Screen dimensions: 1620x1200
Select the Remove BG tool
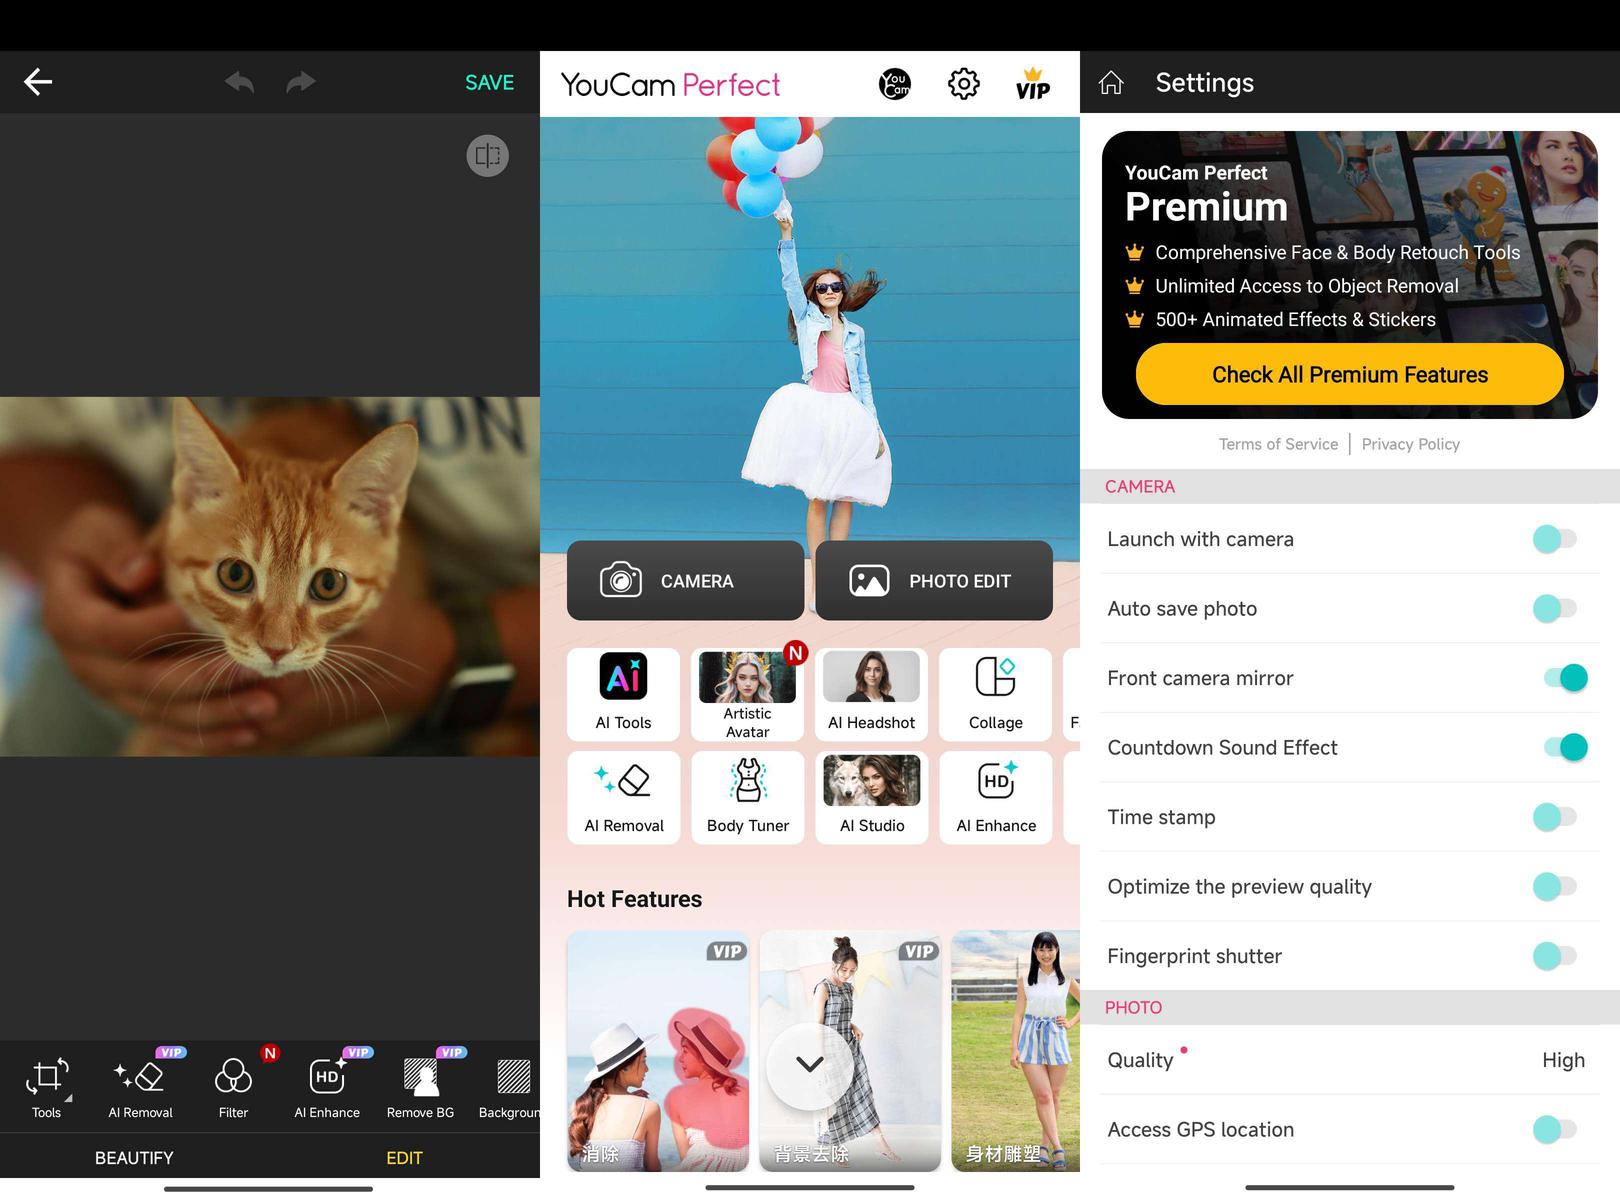point(421,1087)
